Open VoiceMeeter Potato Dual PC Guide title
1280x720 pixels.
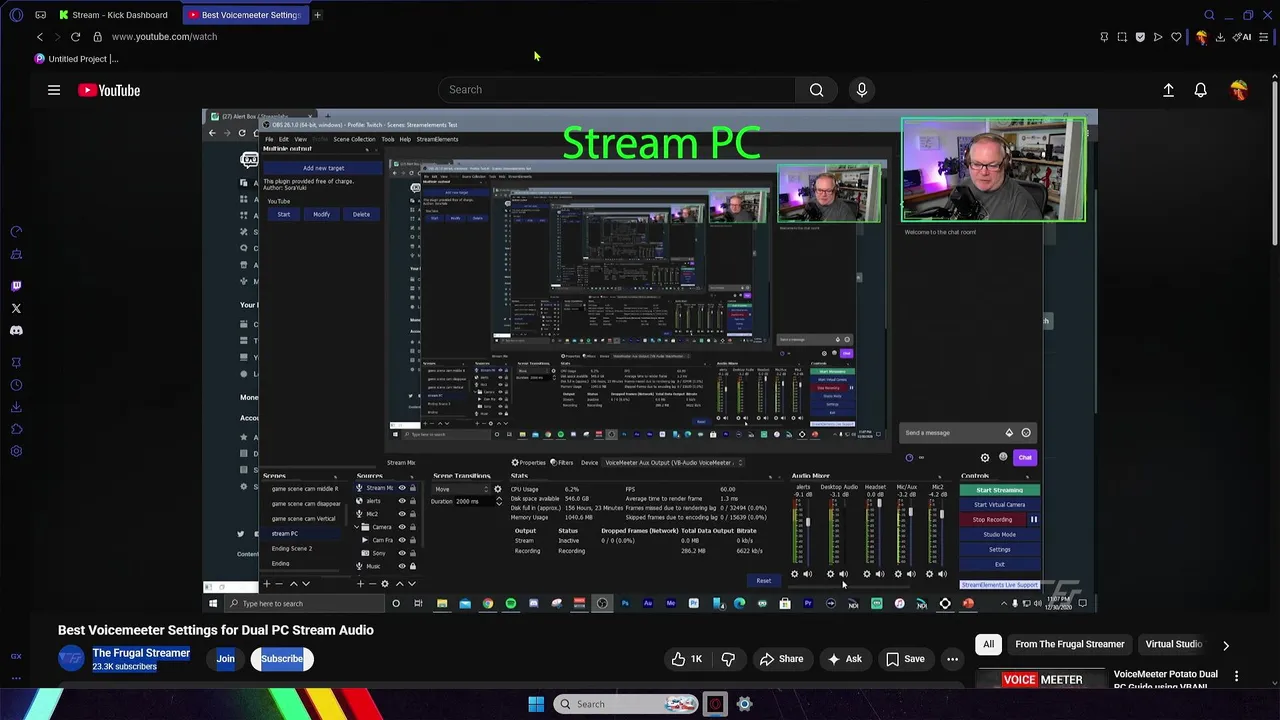coord(1166,680)
